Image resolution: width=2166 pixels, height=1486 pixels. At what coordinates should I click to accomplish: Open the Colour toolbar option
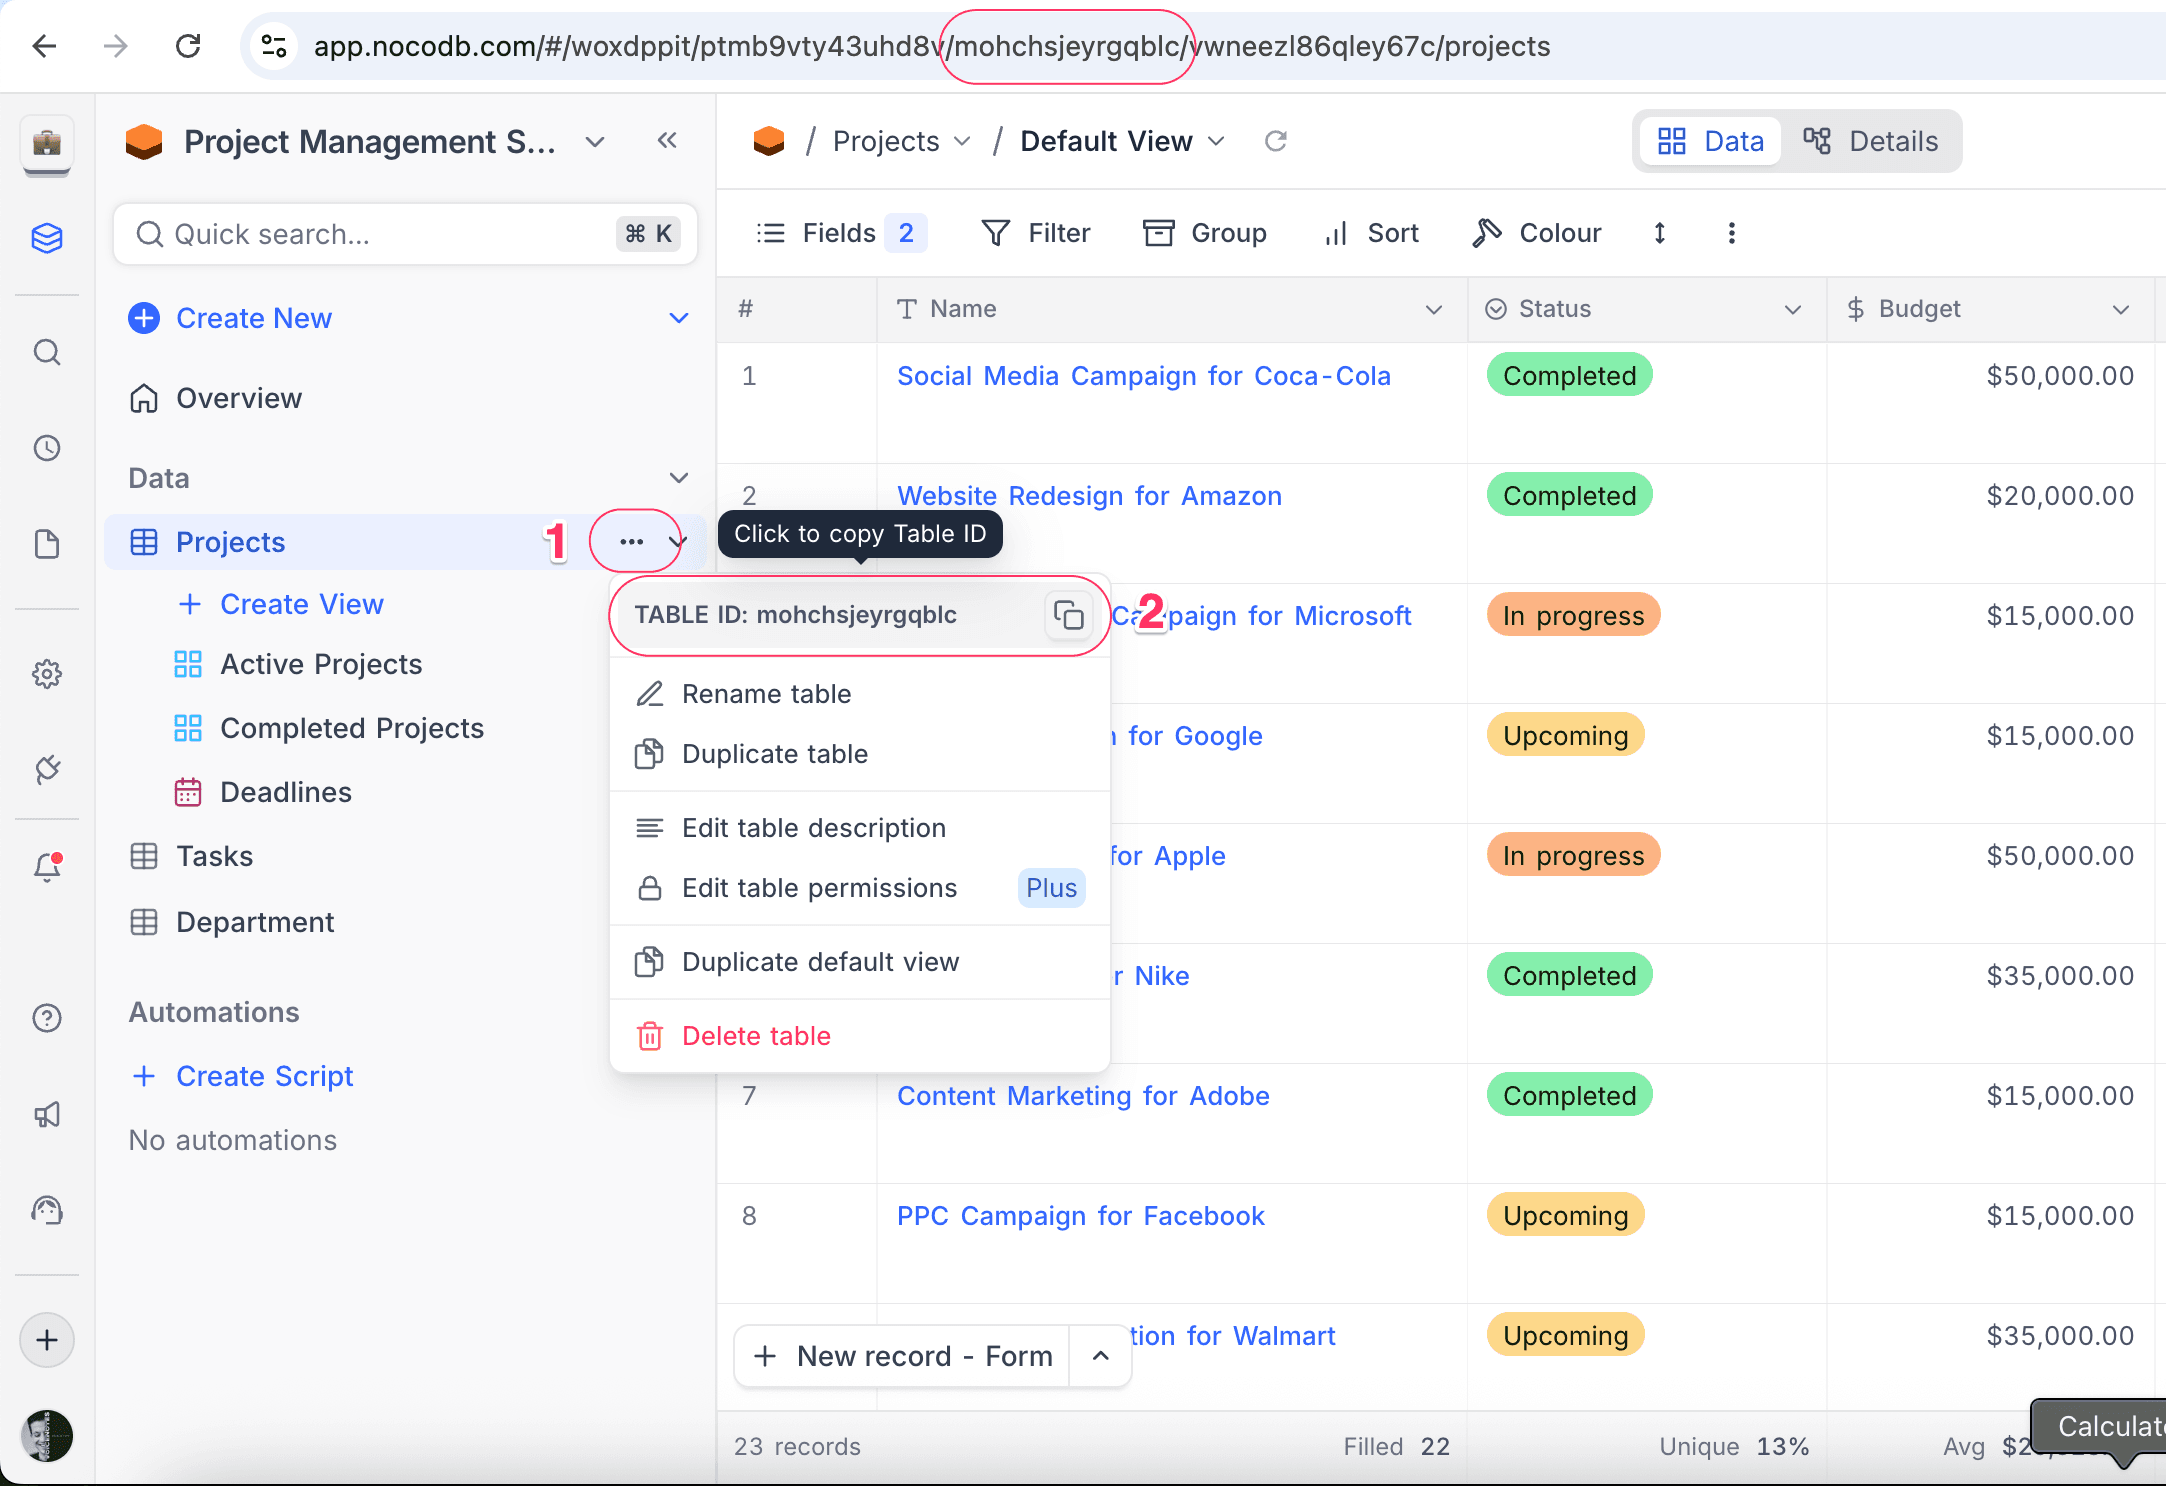point(1537,233)
